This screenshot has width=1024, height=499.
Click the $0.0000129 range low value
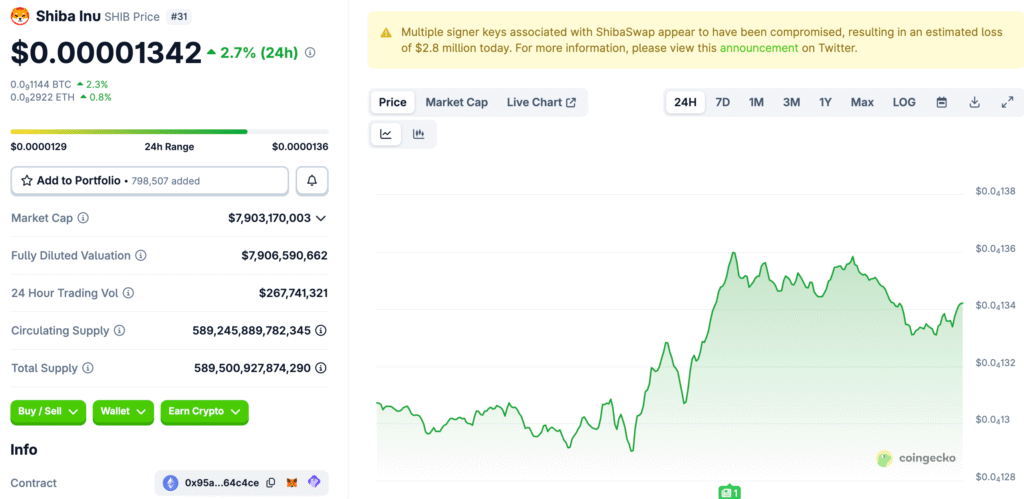(39, 147)
